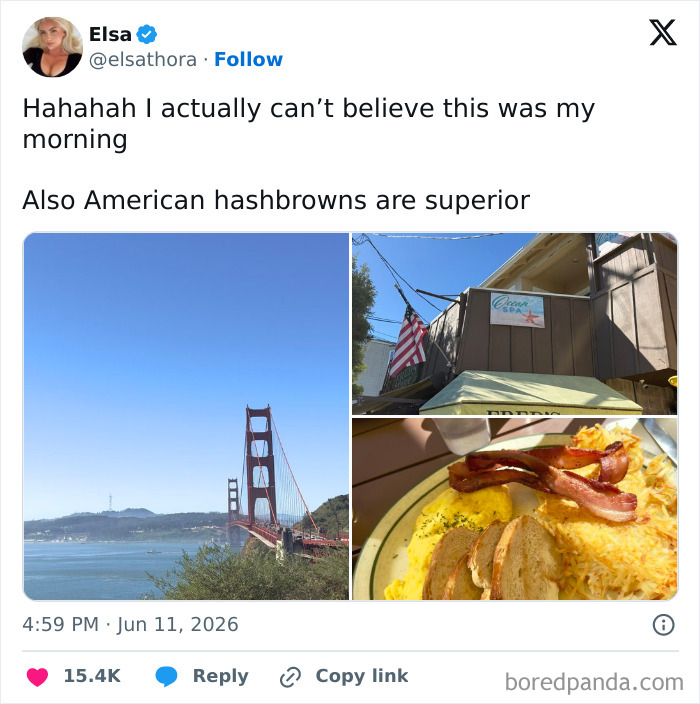This screenshot has width=700, height=704.
Task: Open the Ocean Spa building photo
Action: click(x=515, y=323)
